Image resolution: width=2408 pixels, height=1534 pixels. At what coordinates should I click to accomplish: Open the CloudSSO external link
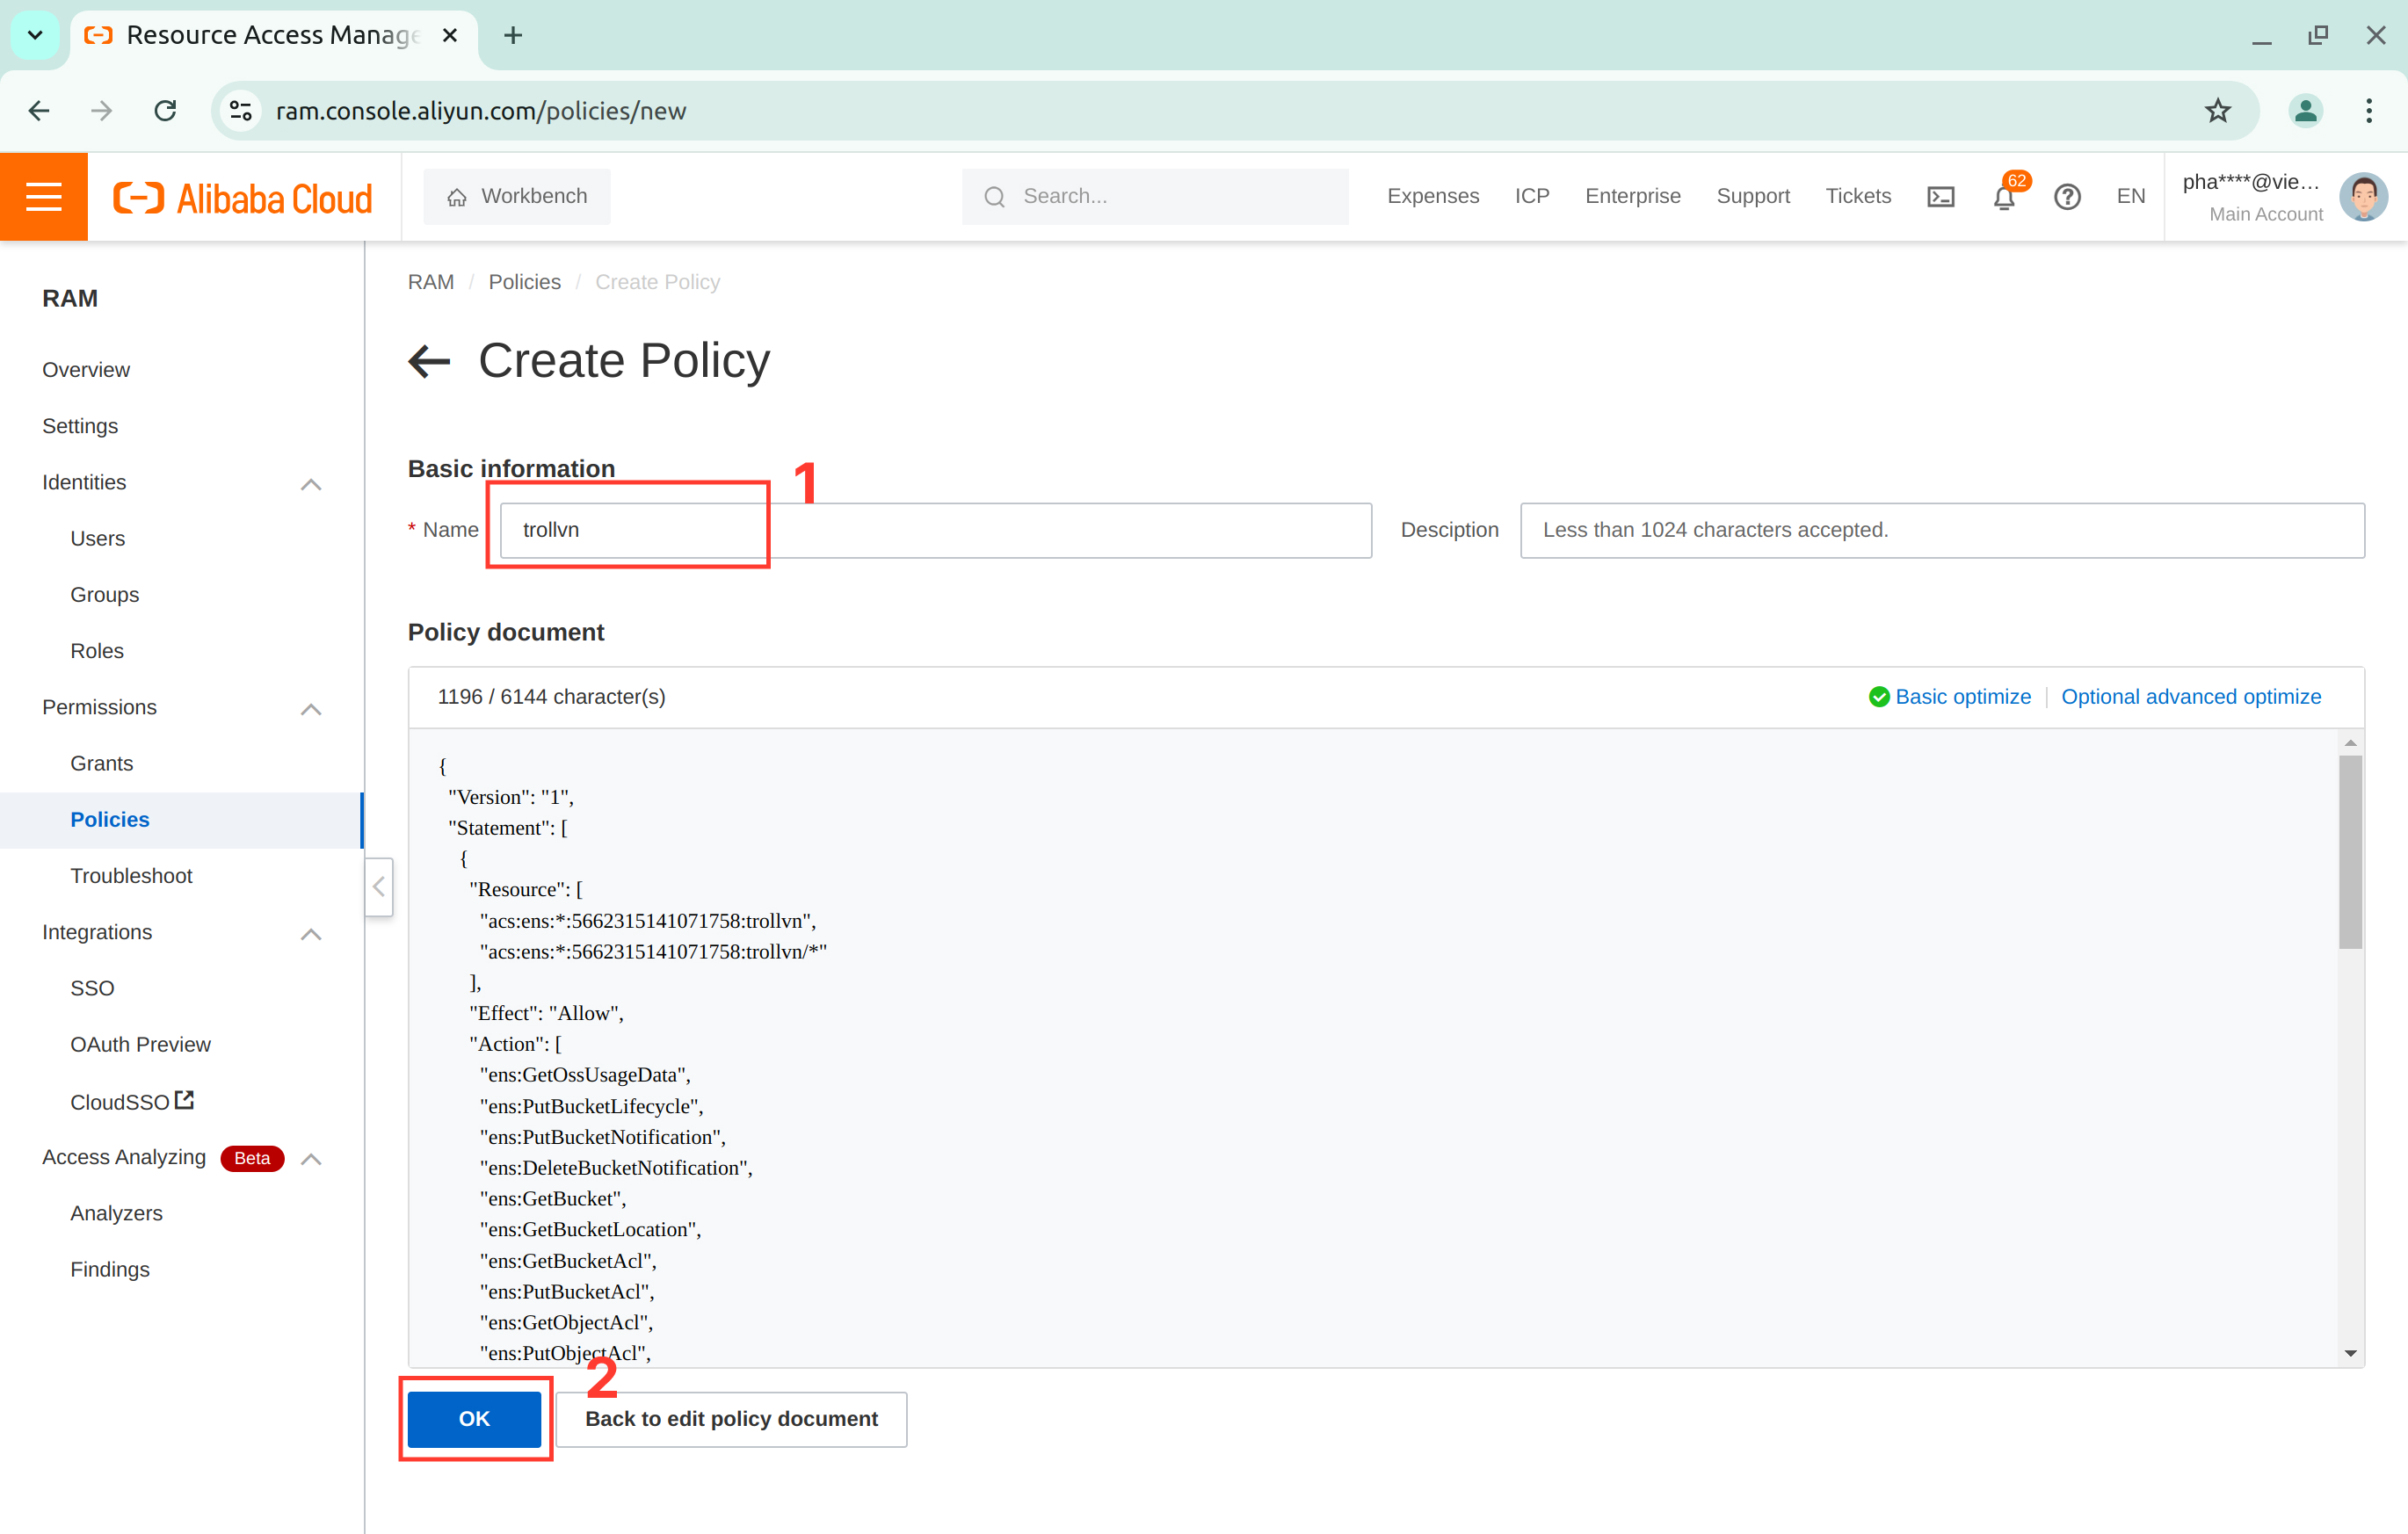(x=132, y=1101)
